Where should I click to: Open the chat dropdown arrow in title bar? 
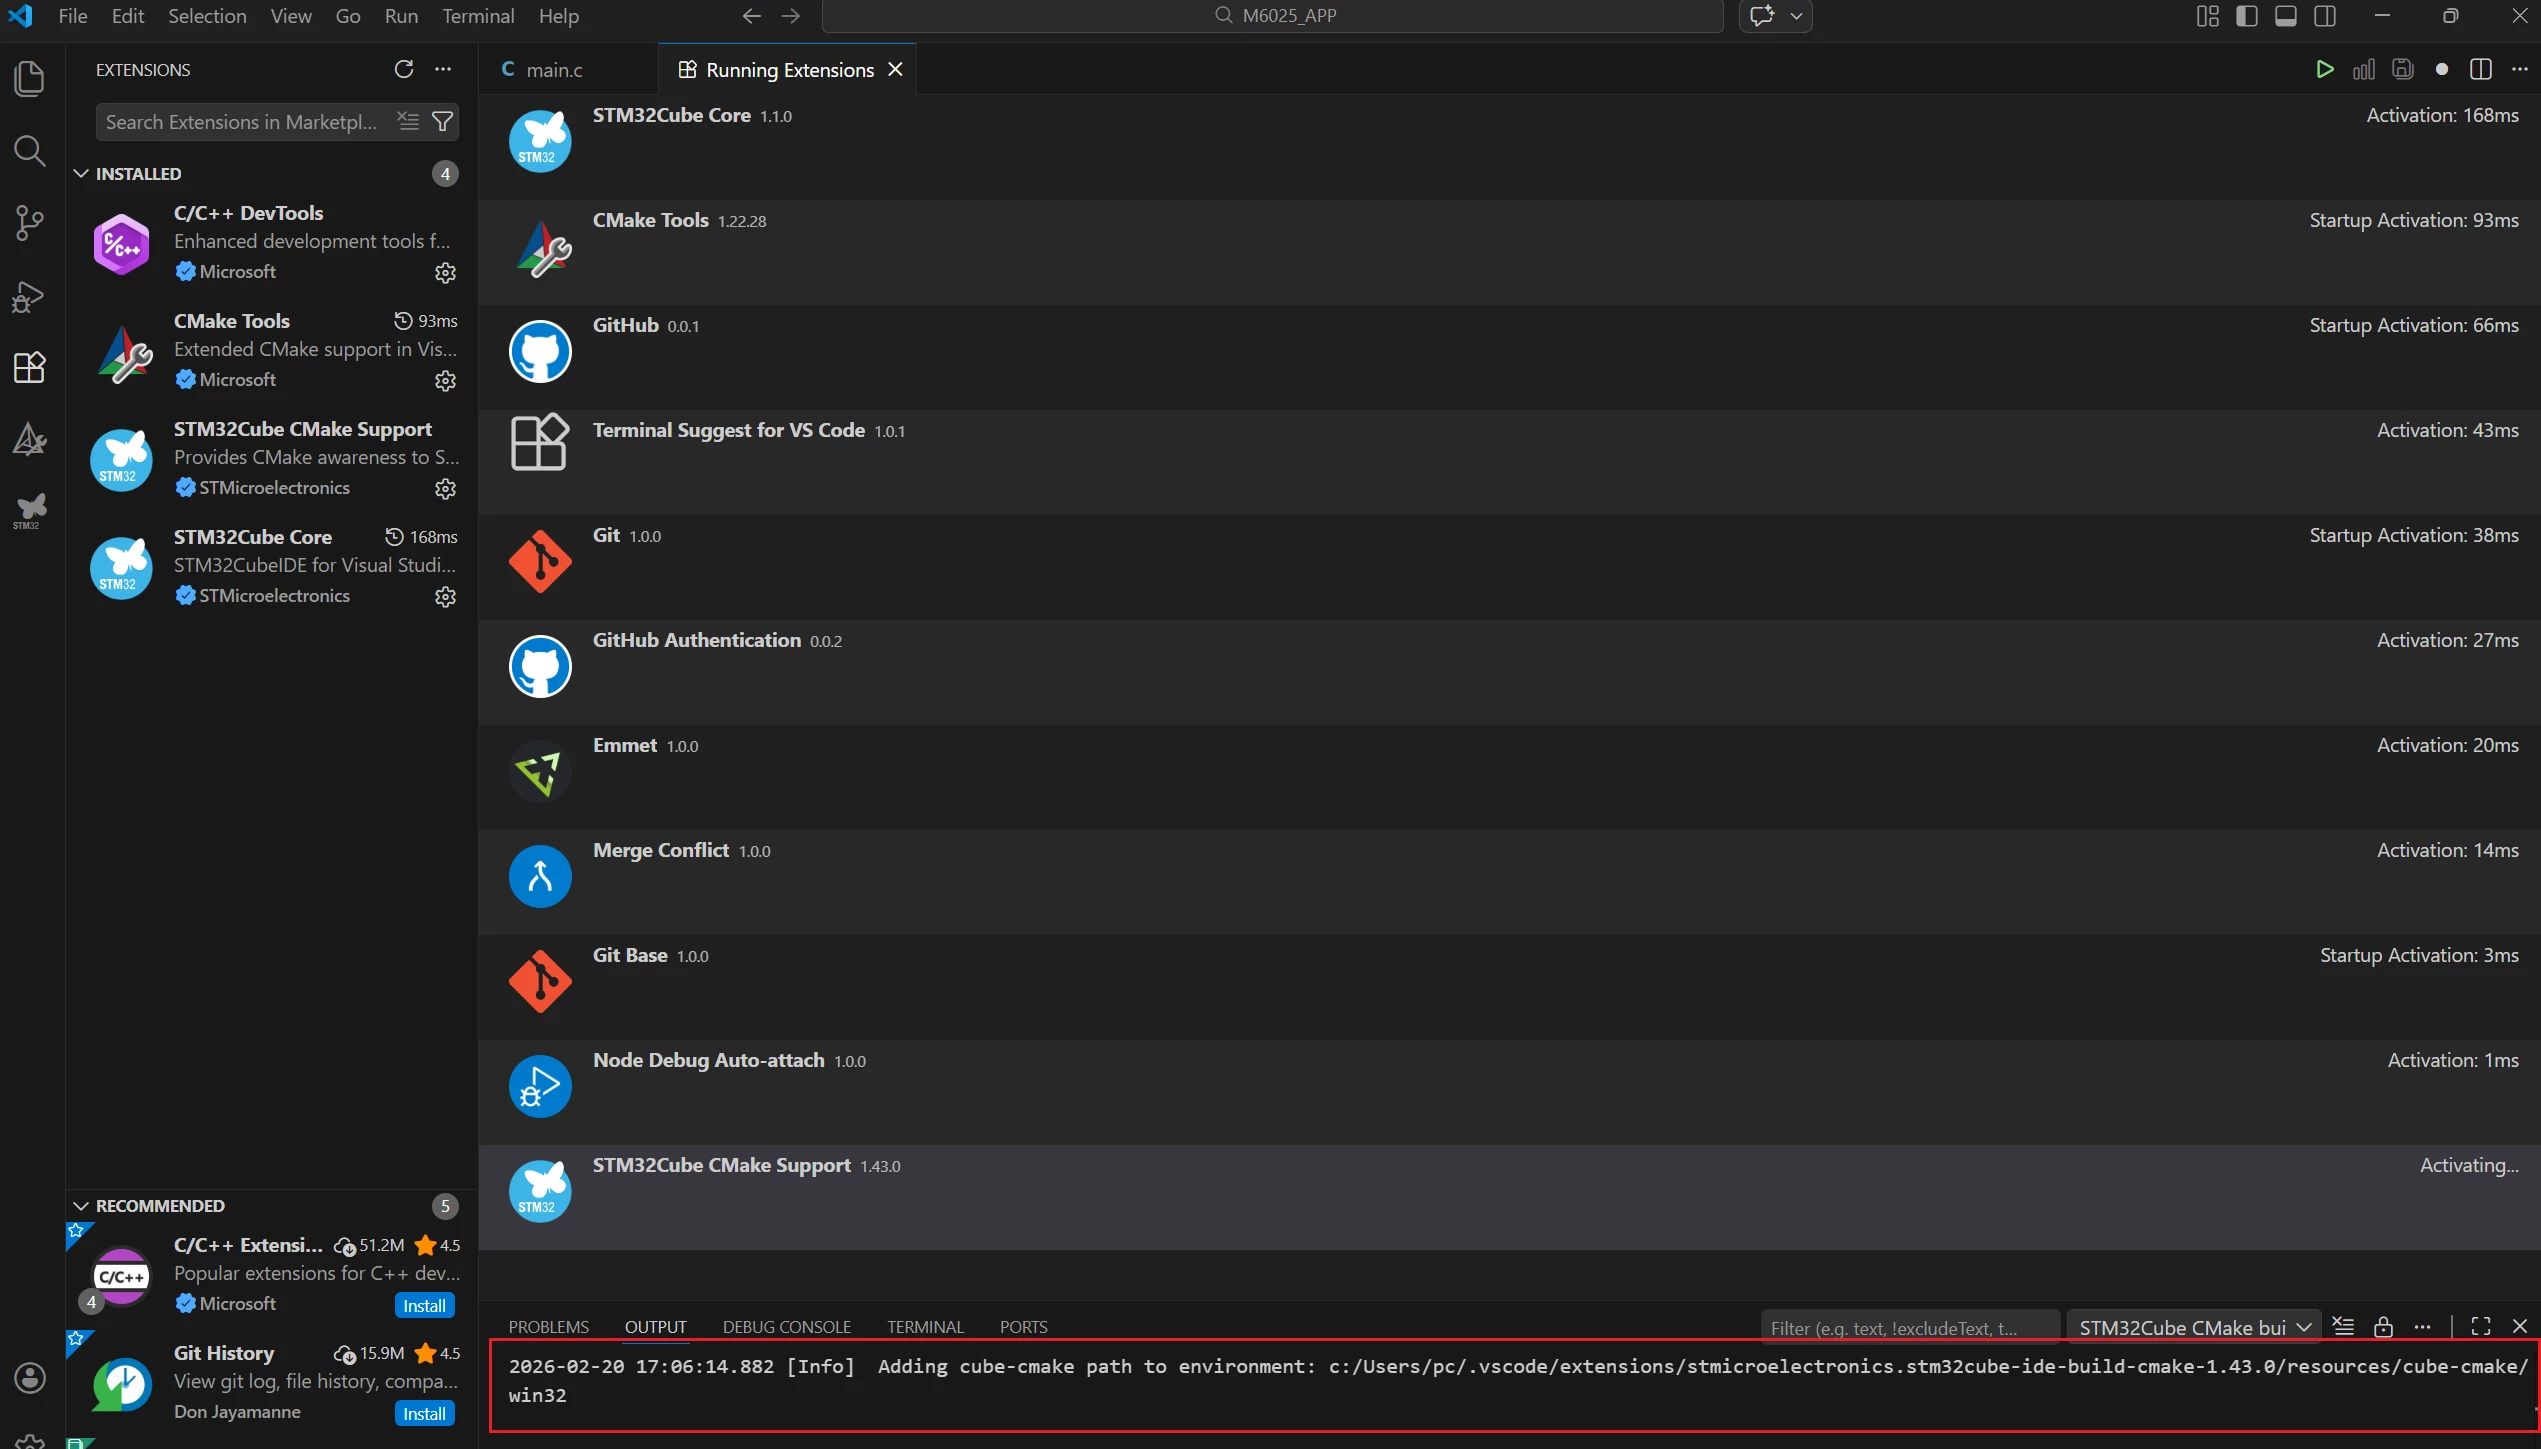[1796, 16]
